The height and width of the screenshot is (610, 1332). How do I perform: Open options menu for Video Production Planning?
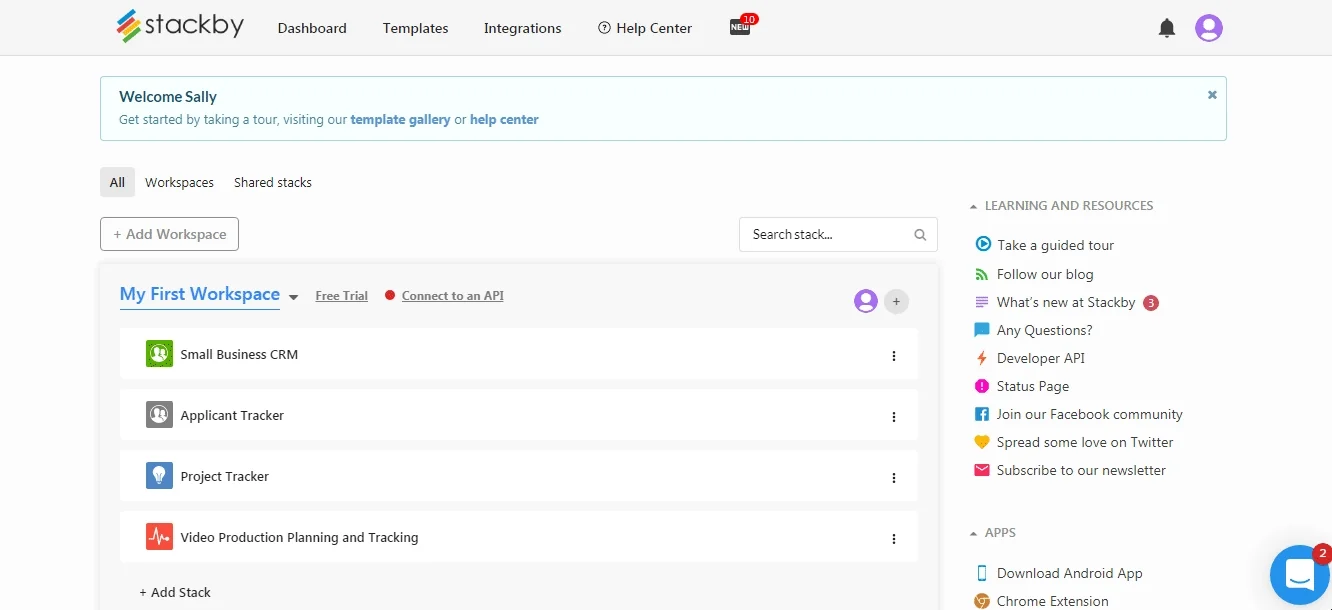click(x=894, y=539)
